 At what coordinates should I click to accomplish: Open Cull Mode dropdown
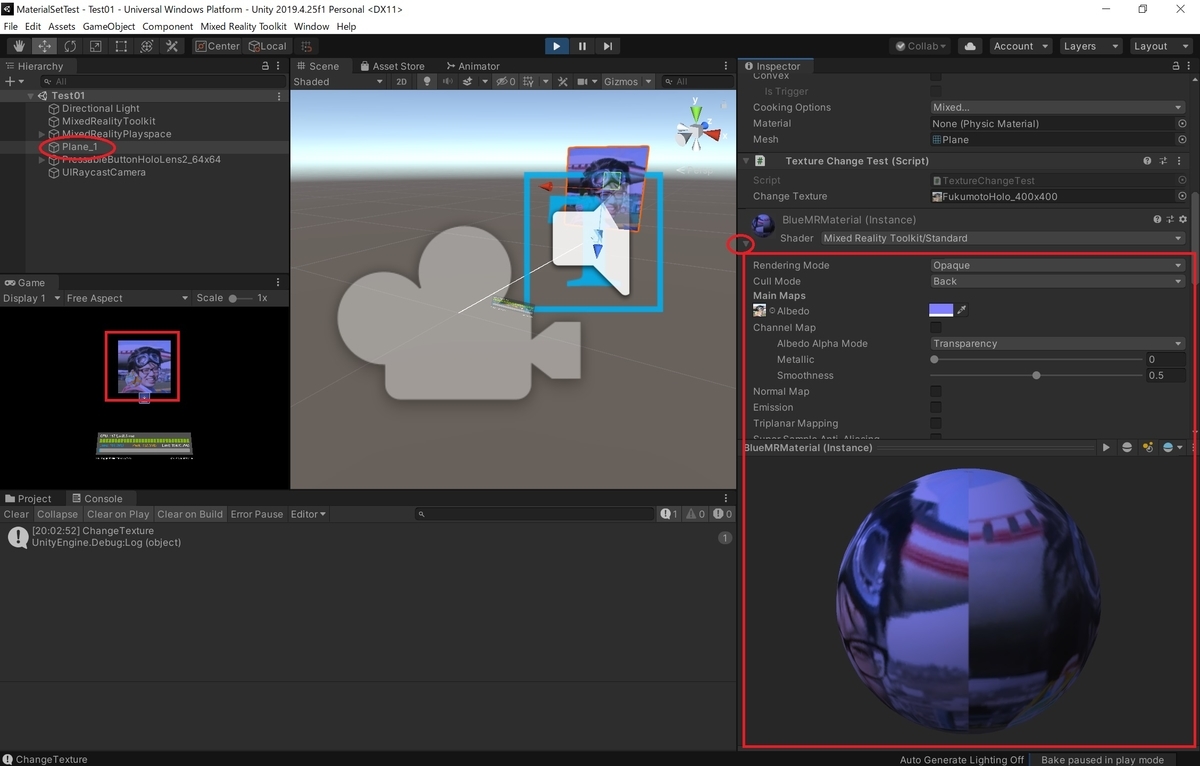[x=1057, y=282]
